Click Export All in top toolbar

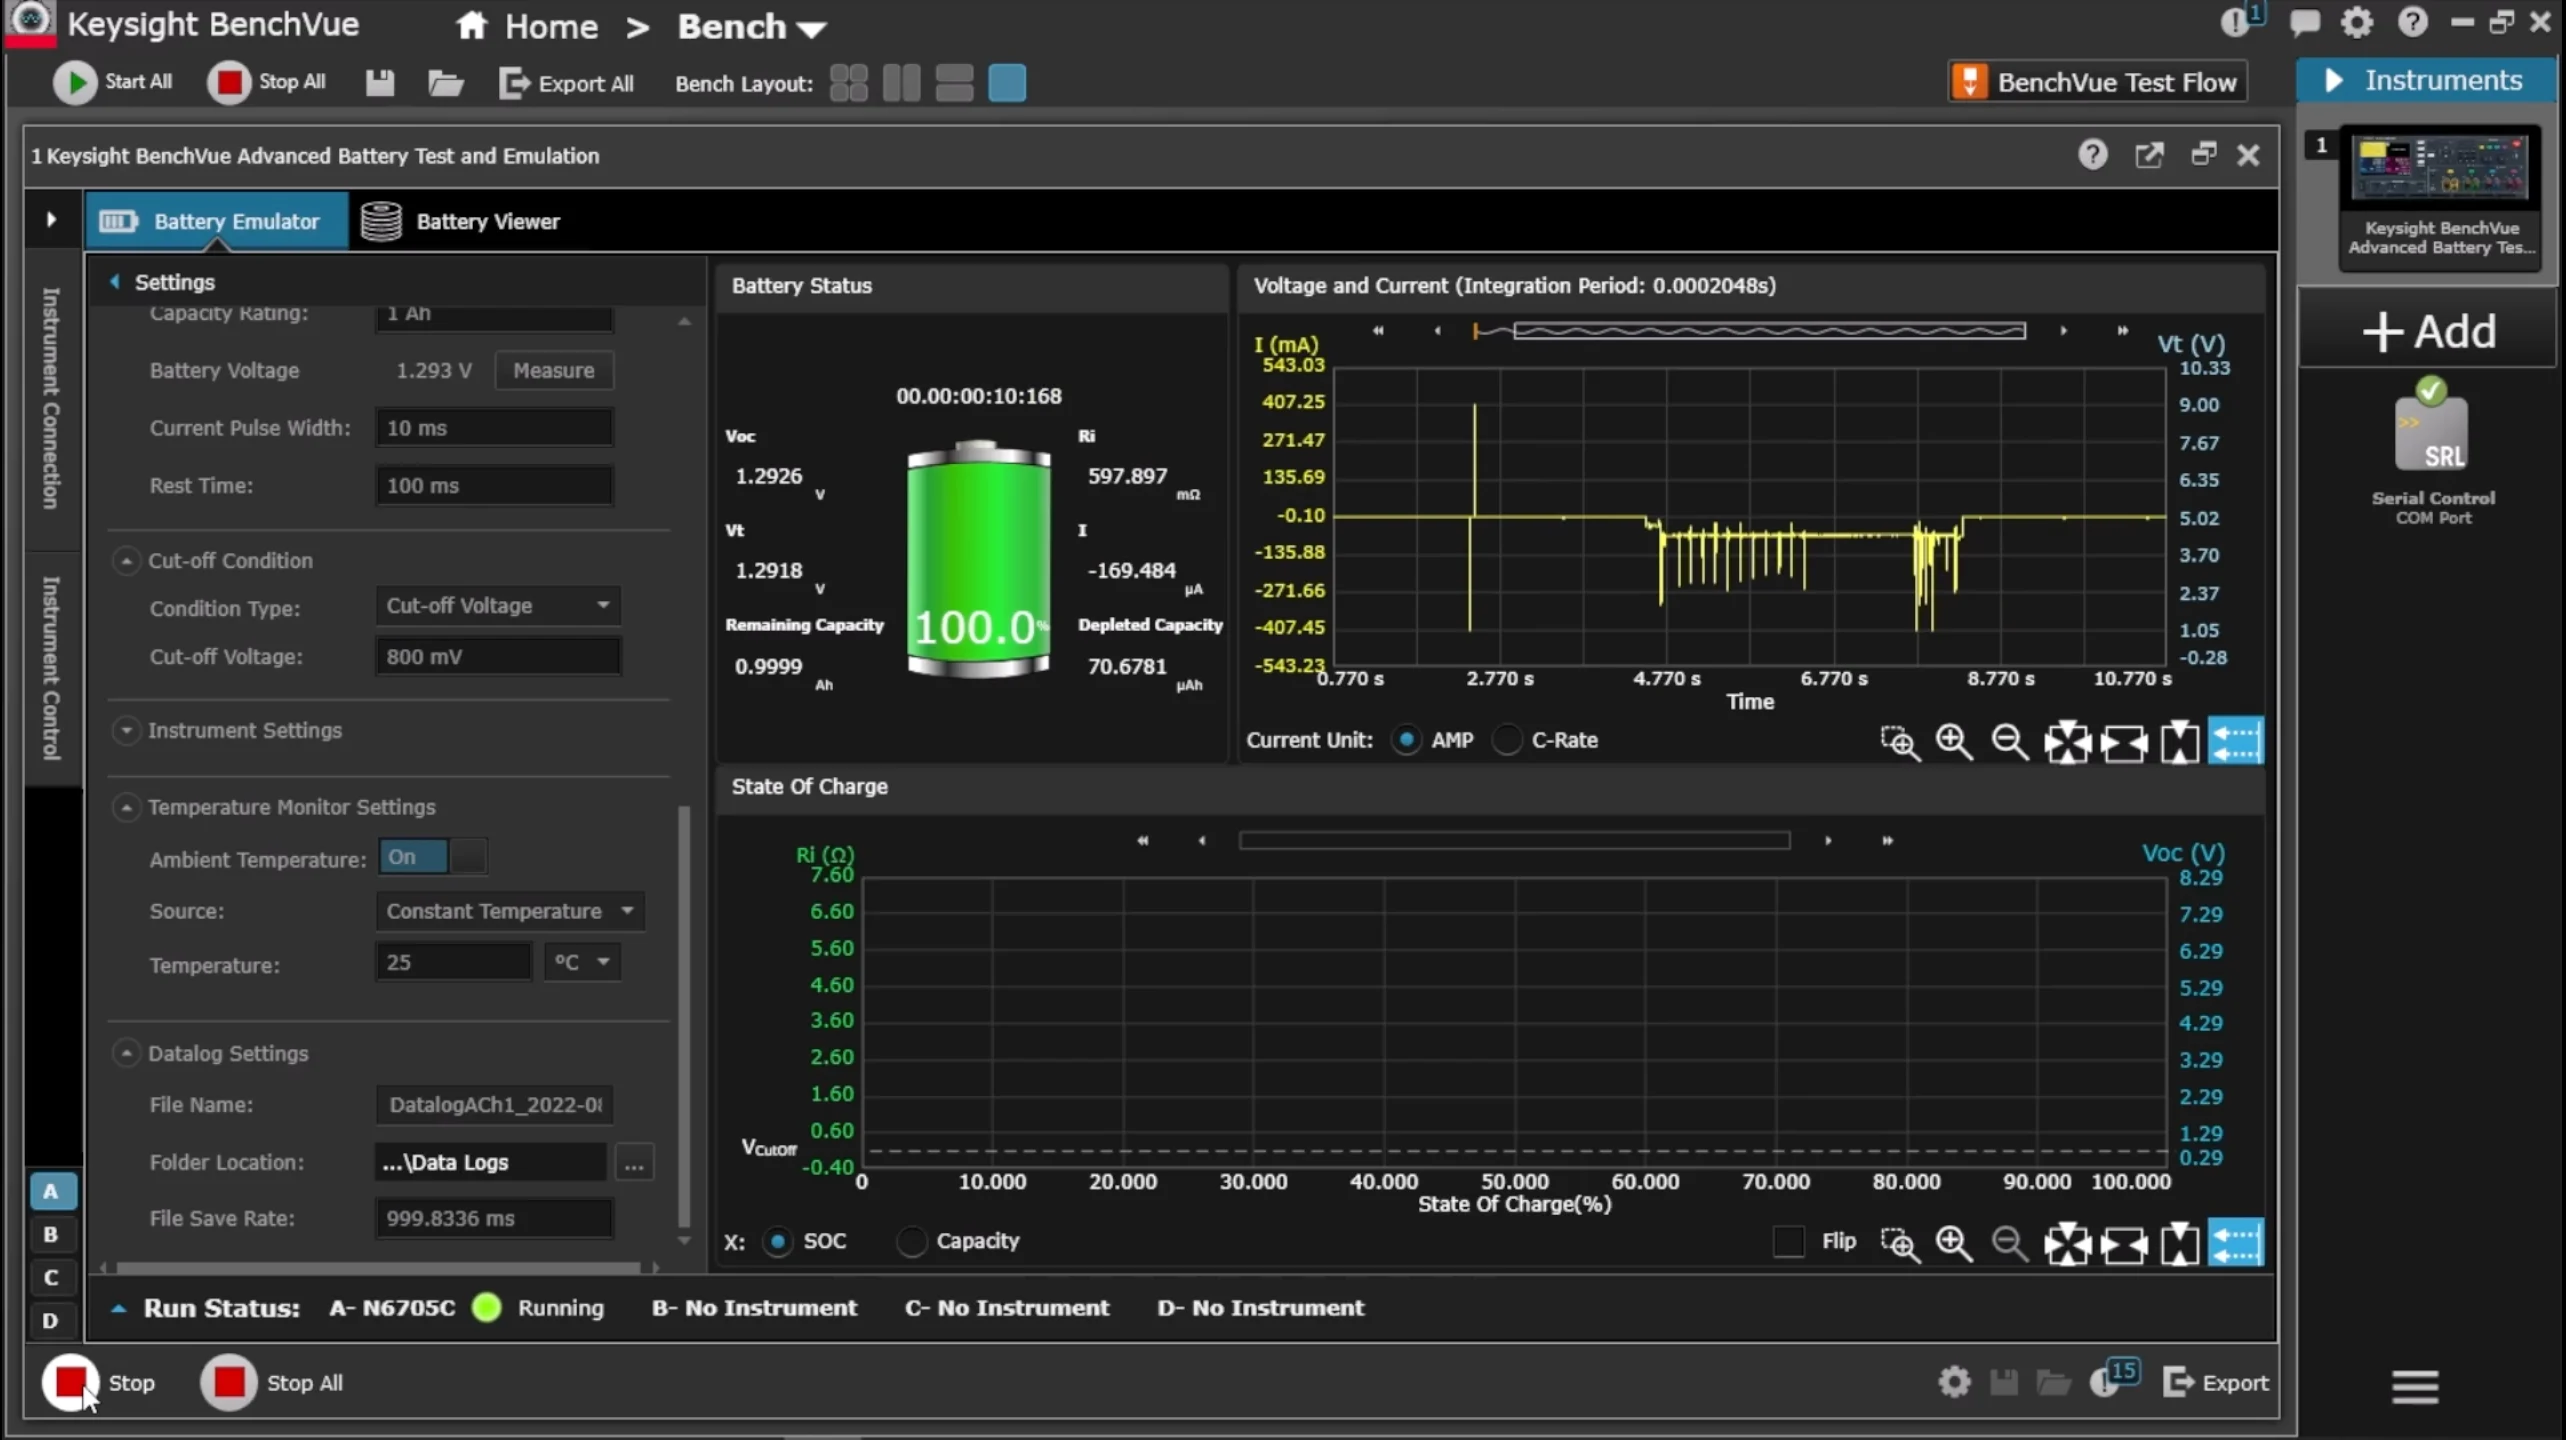coord(566,83)
